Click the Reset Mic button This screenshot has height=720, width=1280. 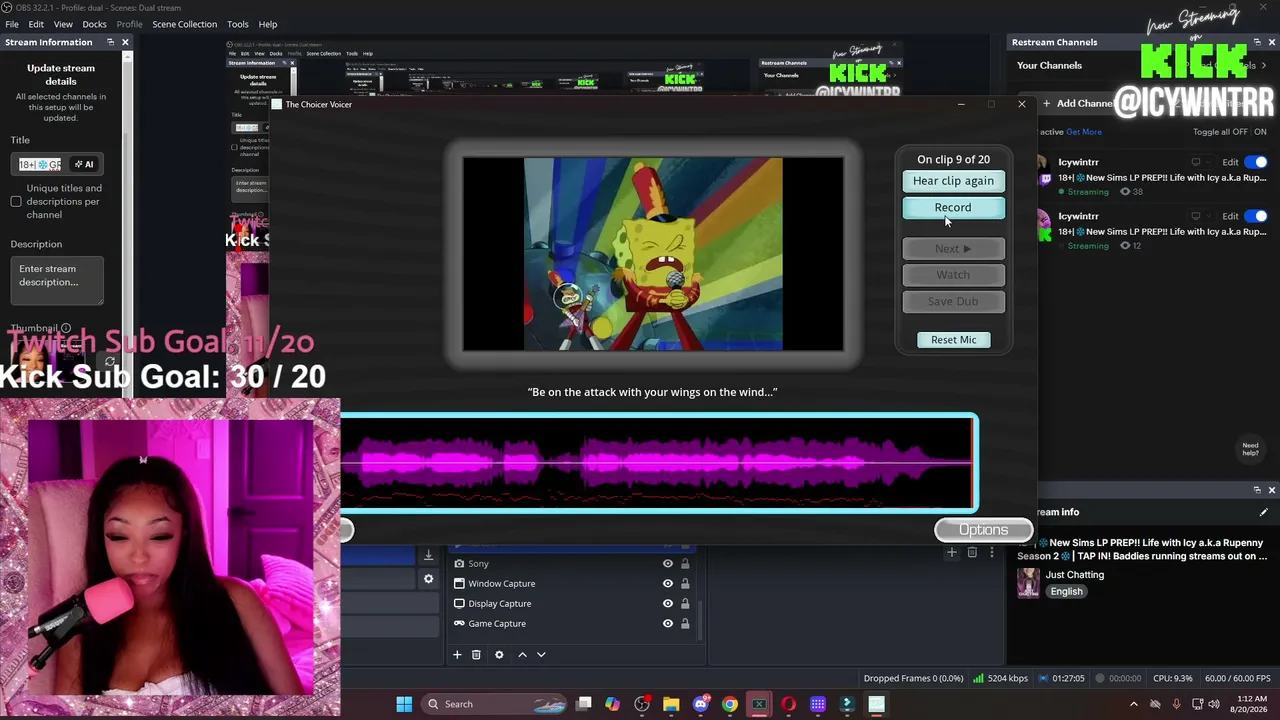pos(953,340)
